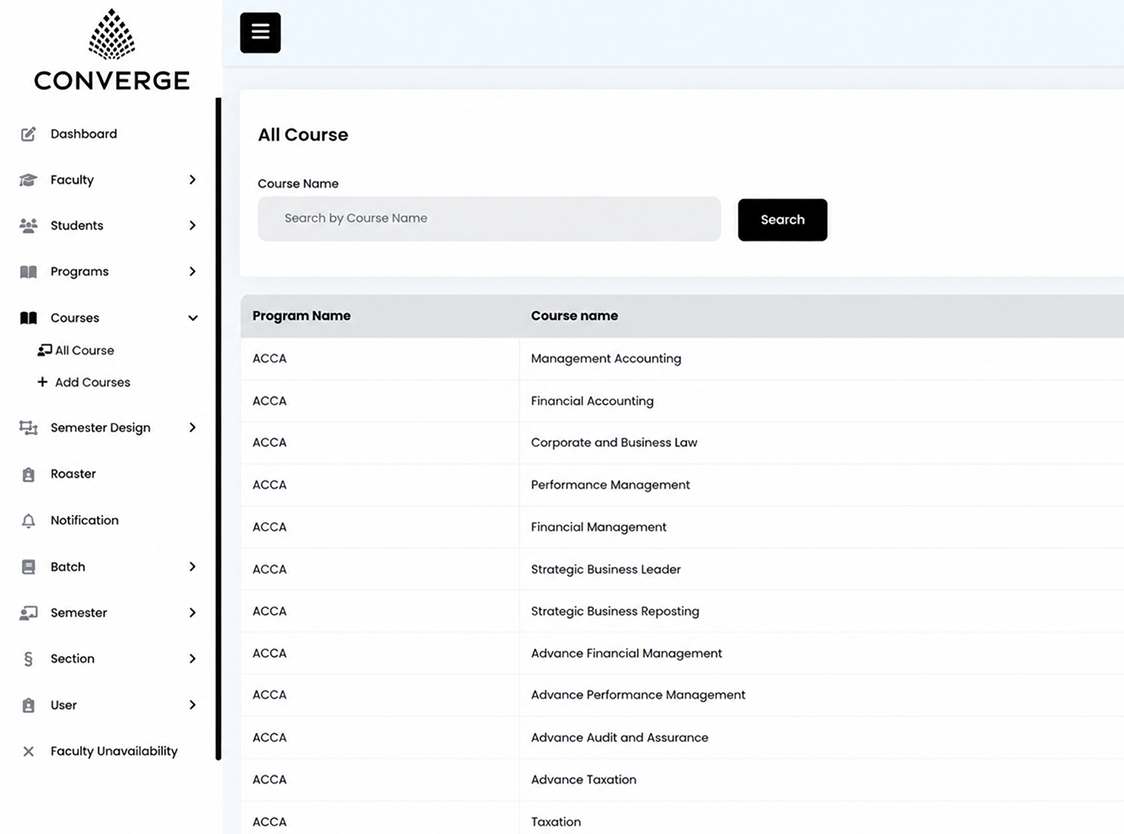Viewport: 1124px width, 834px height.
Task: Click the Search by Course Name field
Action: (x=489, y=219)
